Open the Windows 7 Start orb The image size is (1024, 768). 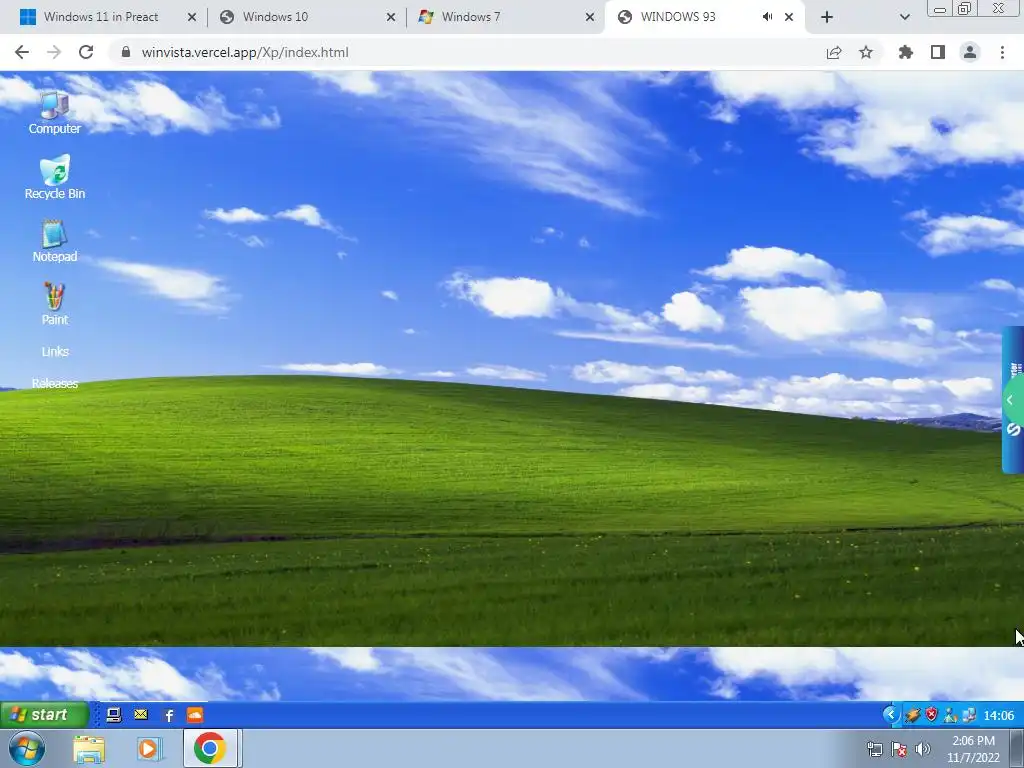coord(27,748)
